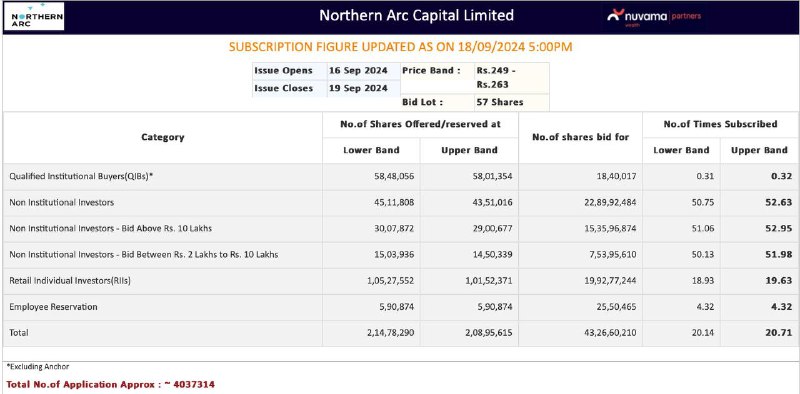The width and height of the screenshot is (800, 394).
Task: Select the Northern Arc Capital Limited title
Action: (416, 15)
